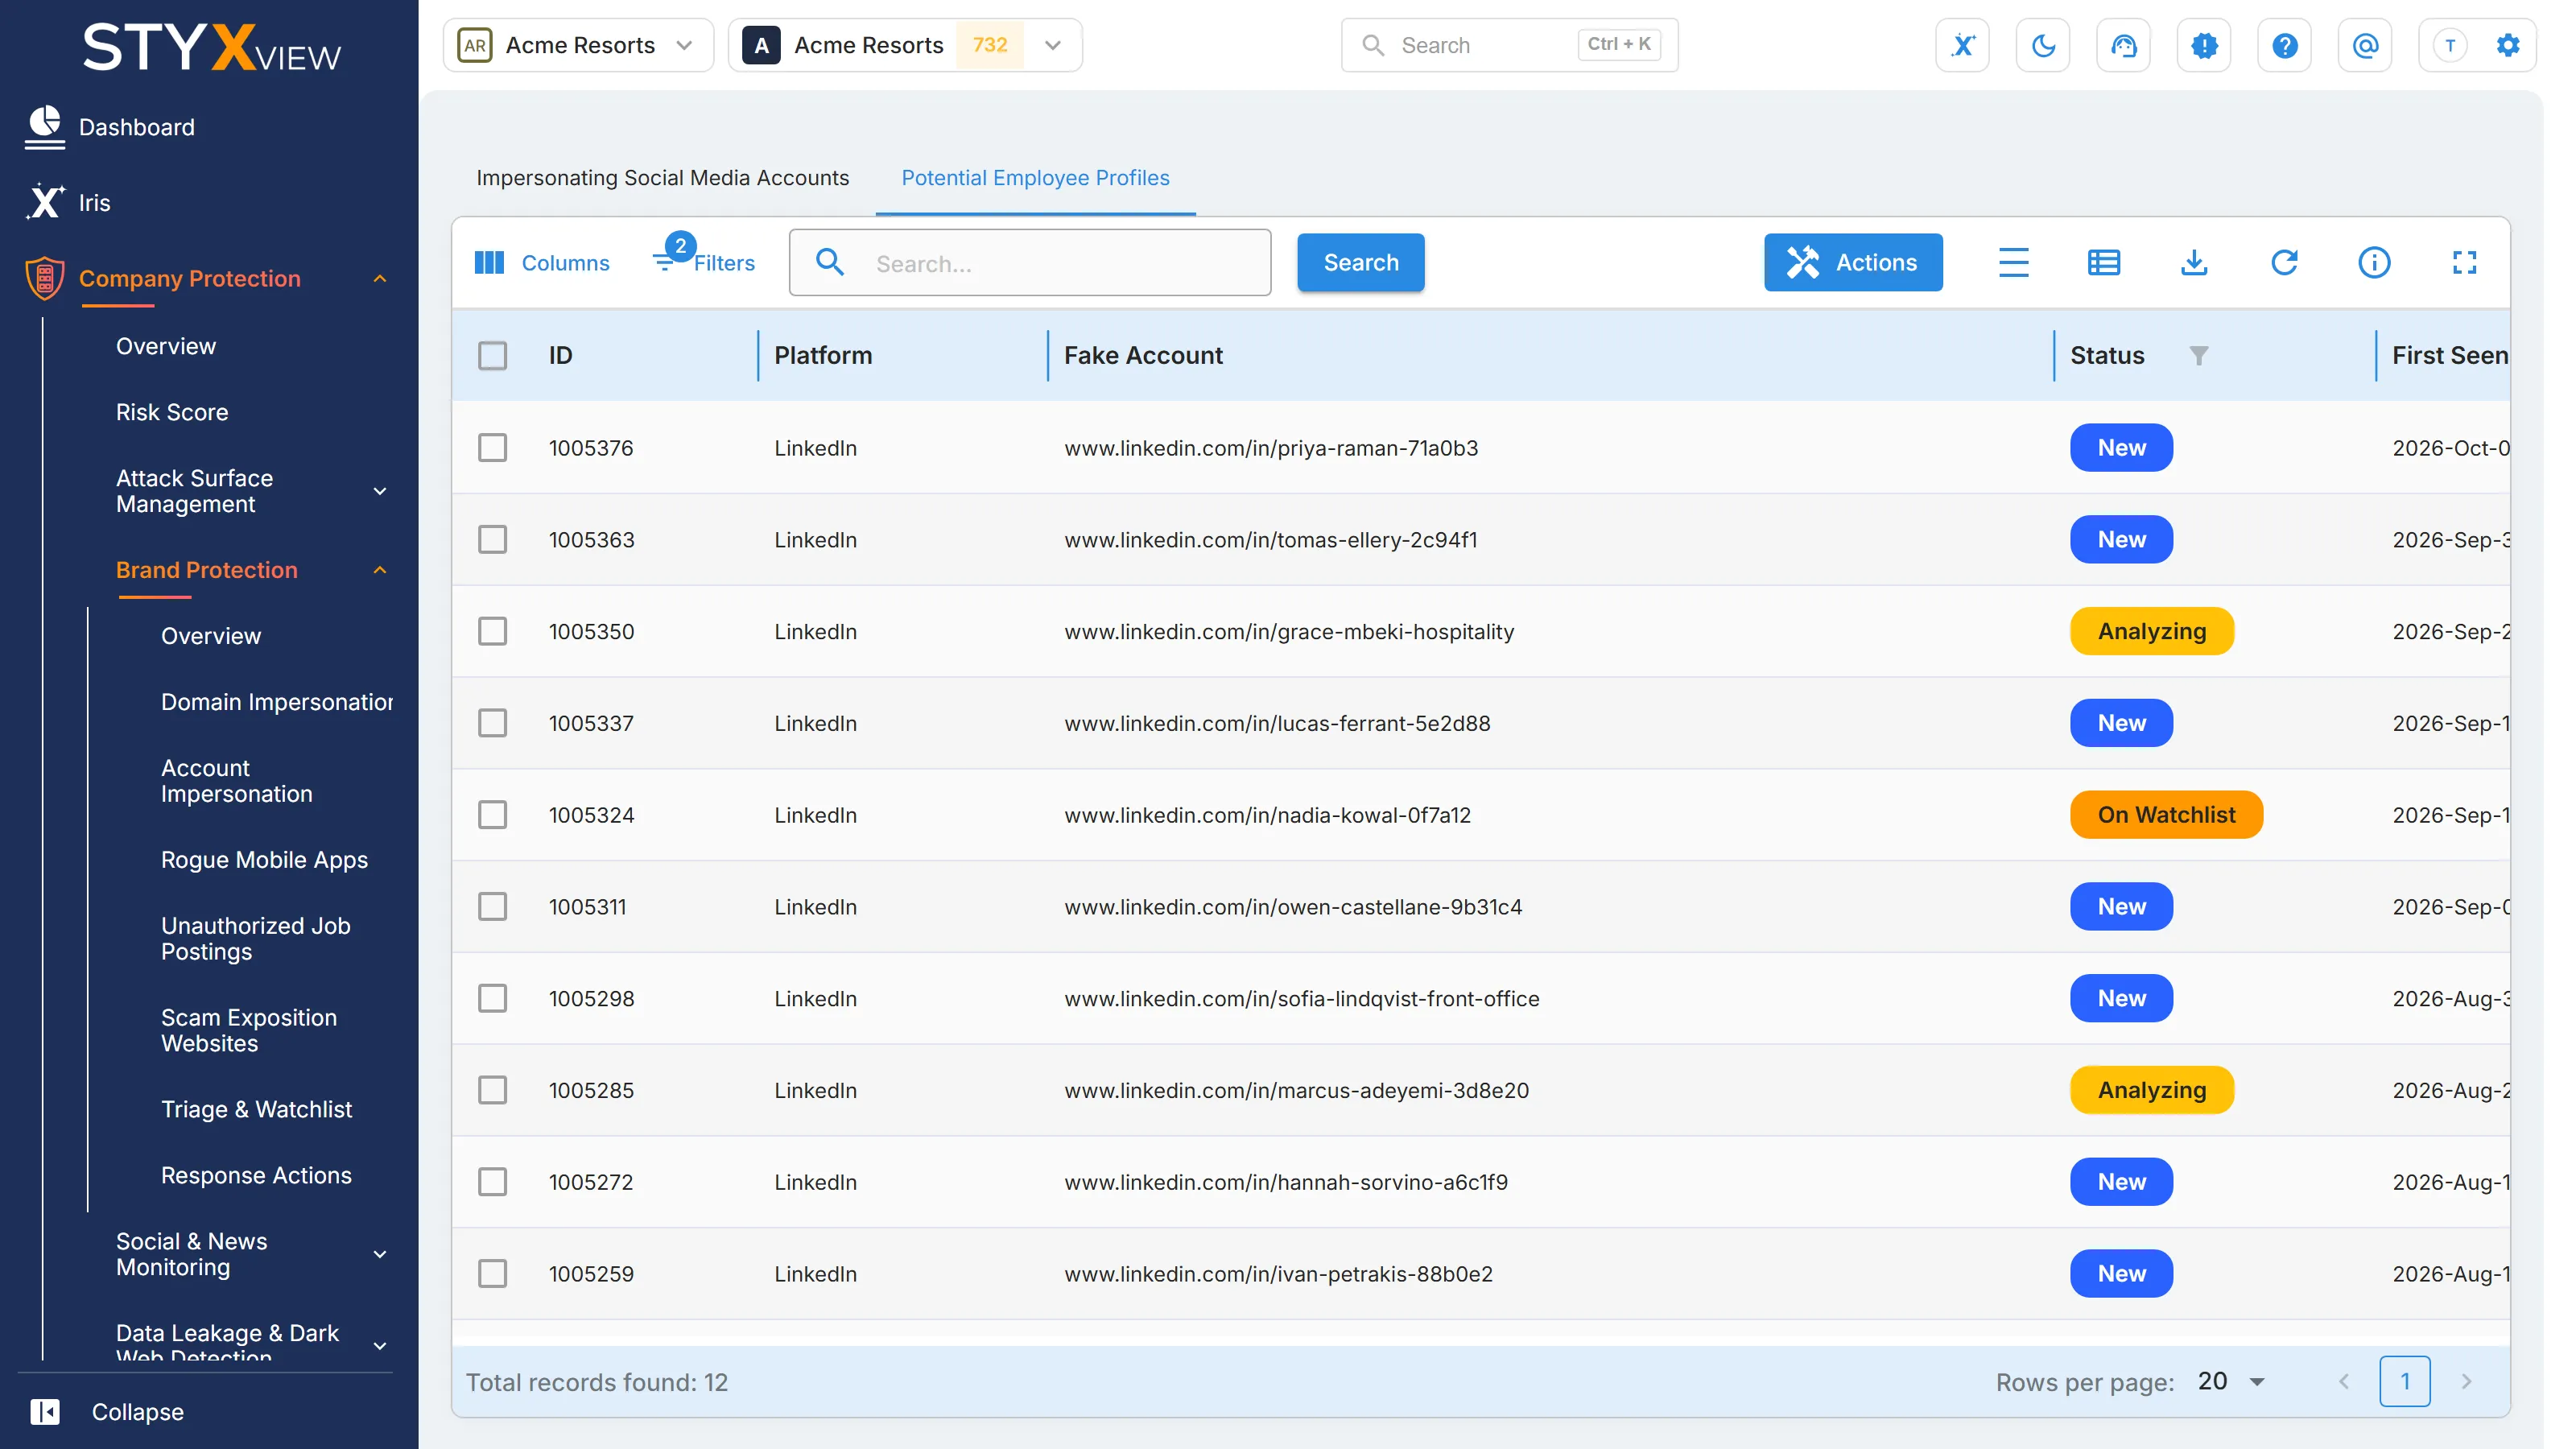Check row 1005350 checkbox
Viewport: 2576px width, 1449px height.
tap(492, 631)
